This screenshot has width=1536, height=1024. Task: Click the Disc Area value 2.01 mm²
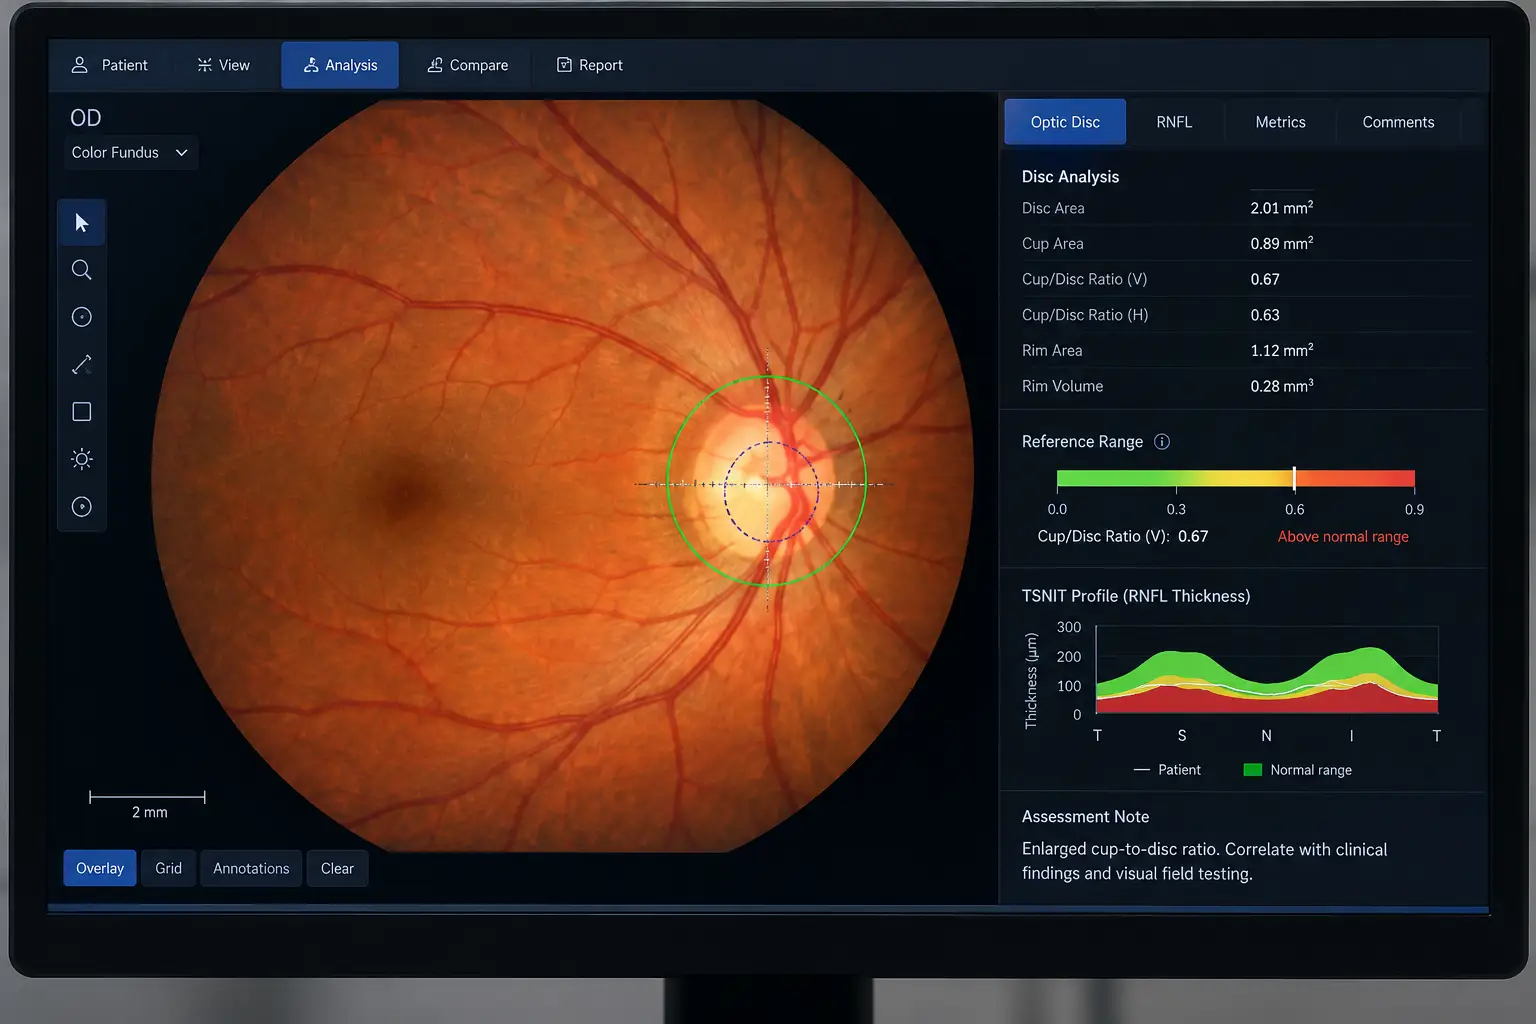pos(1281,208)
